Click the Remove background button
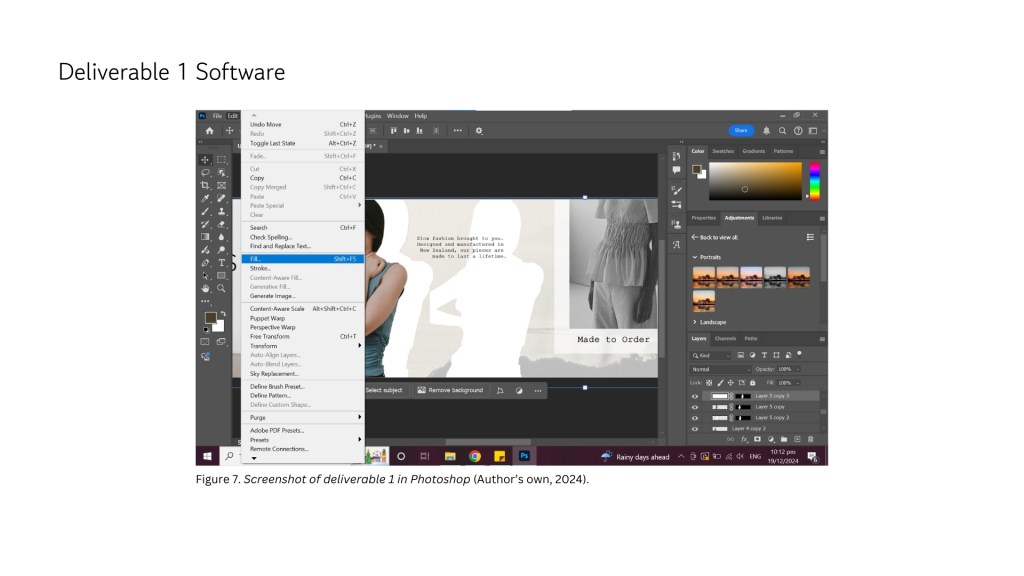The height and width of the screenshot is (576, 1024). [x=450, y=390]
